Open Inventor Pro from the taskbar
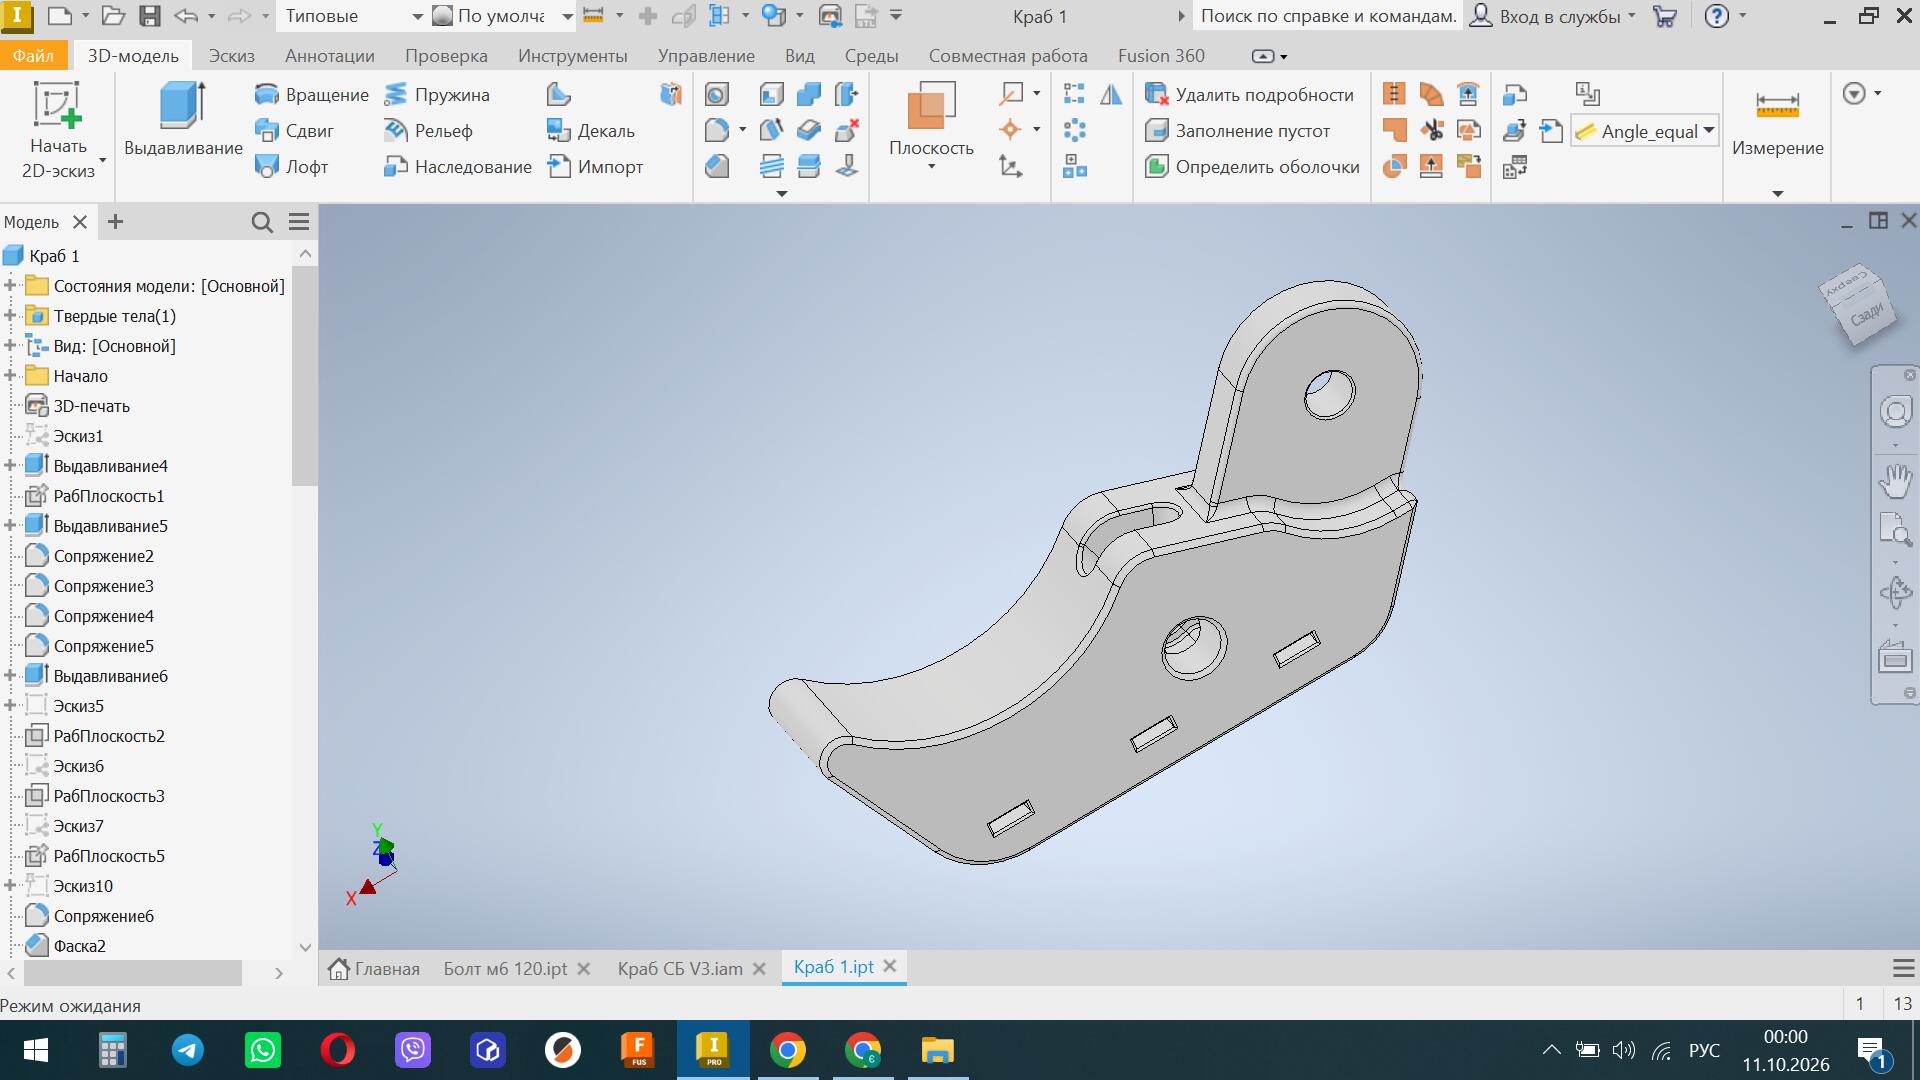1920x1080 pixels. [x=713, y=1050]
